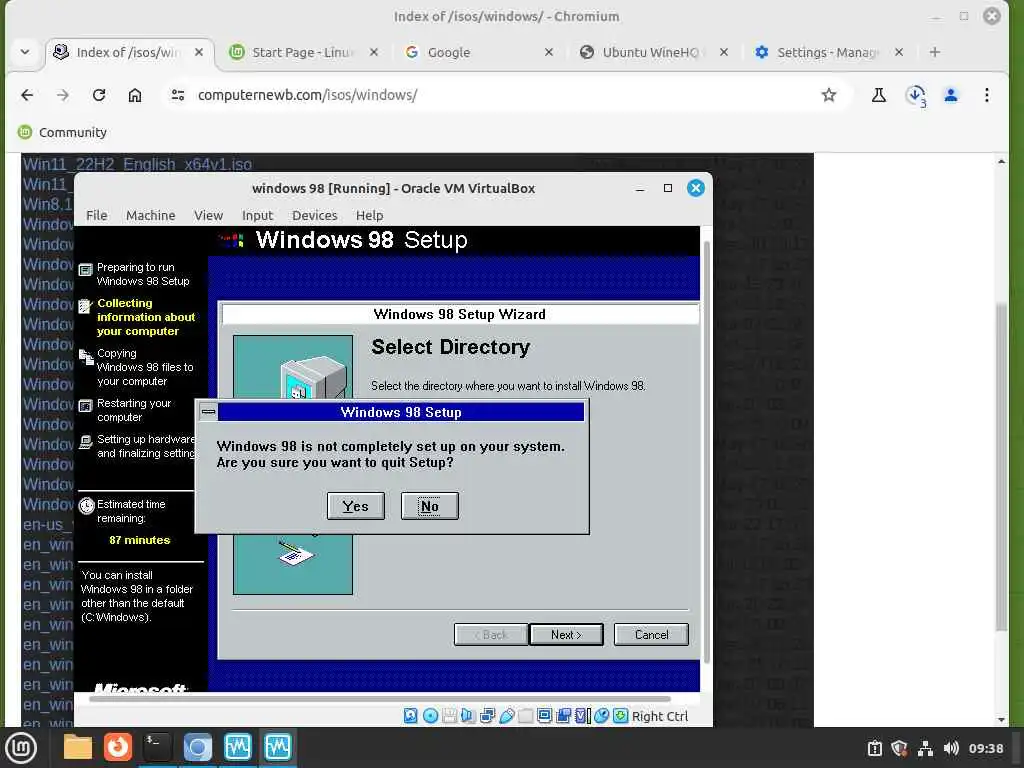Click the Chromium page vertical scrollbar
The height and width of the screenshot is (768, 1024).
click(x=1001, y=467)
